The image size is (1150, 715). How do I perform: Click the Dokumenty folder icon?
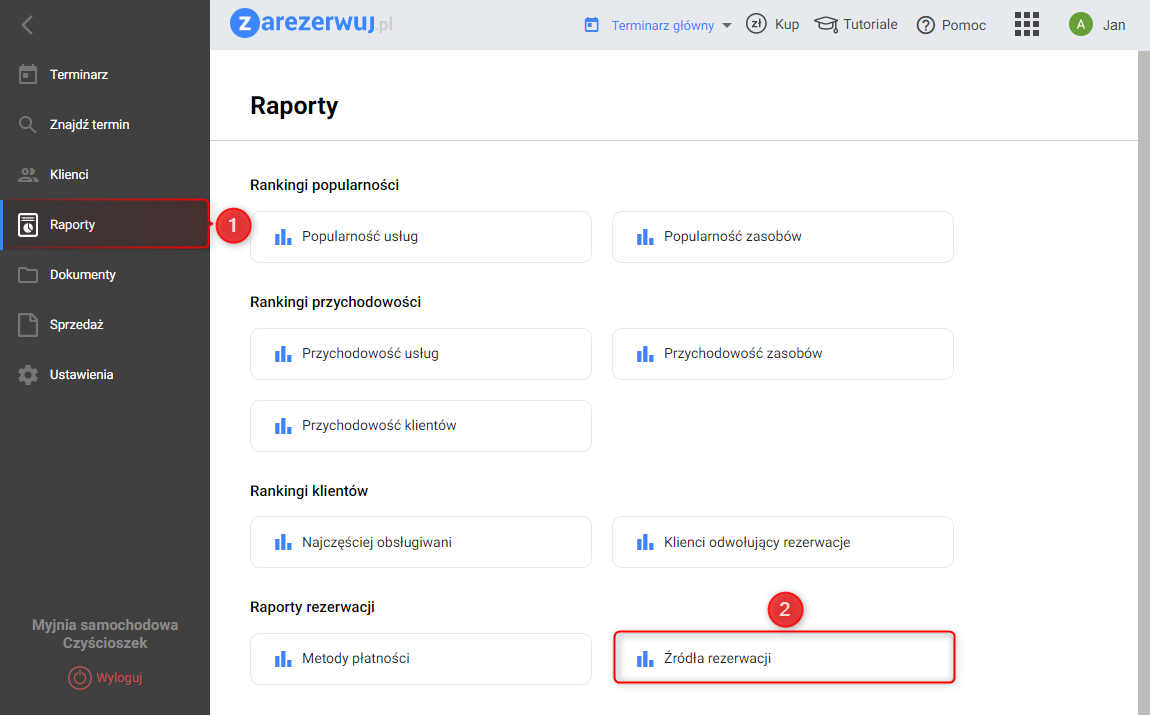[x=28, y=275]
